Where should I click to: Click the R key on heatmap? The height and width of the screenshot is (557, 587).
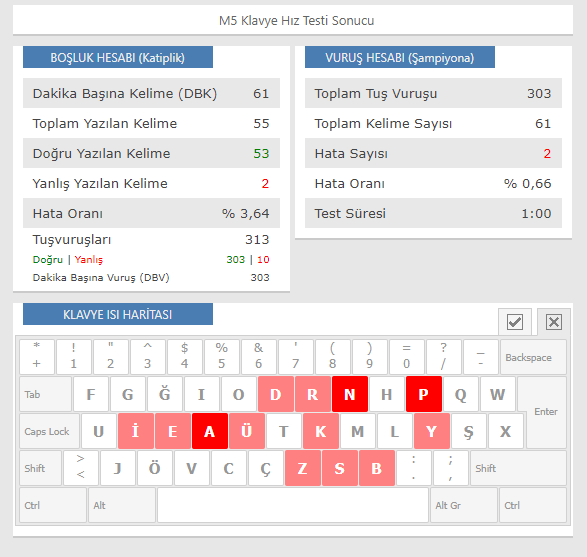click(x=313, y=394)
